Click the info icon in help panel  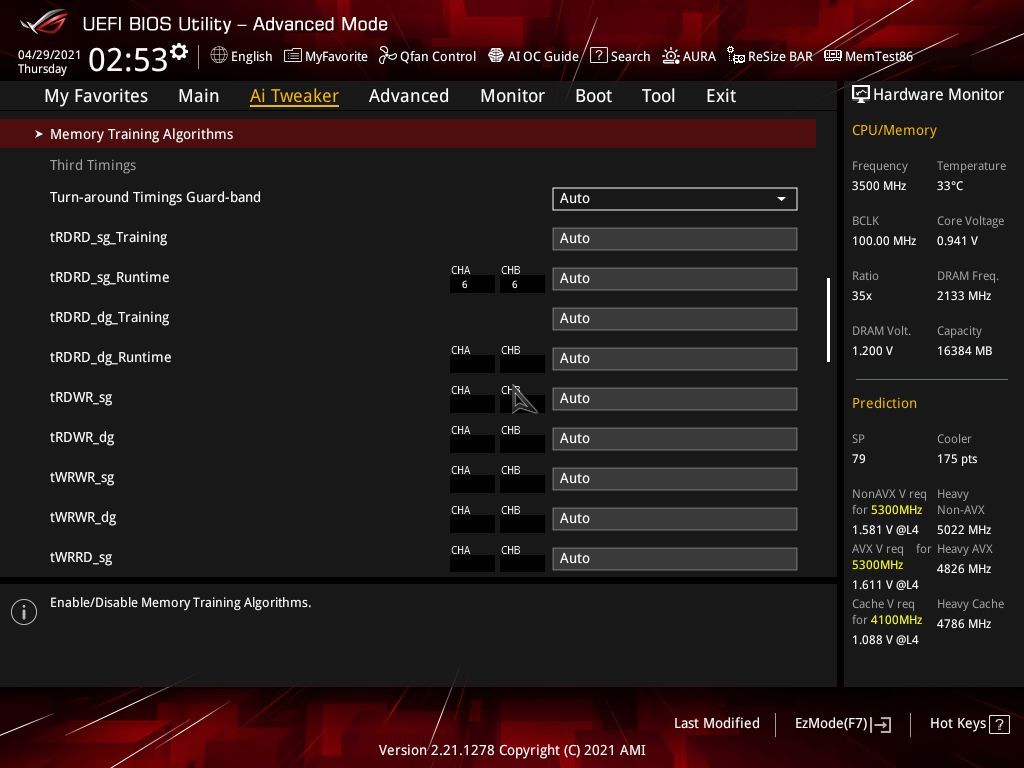24,612
